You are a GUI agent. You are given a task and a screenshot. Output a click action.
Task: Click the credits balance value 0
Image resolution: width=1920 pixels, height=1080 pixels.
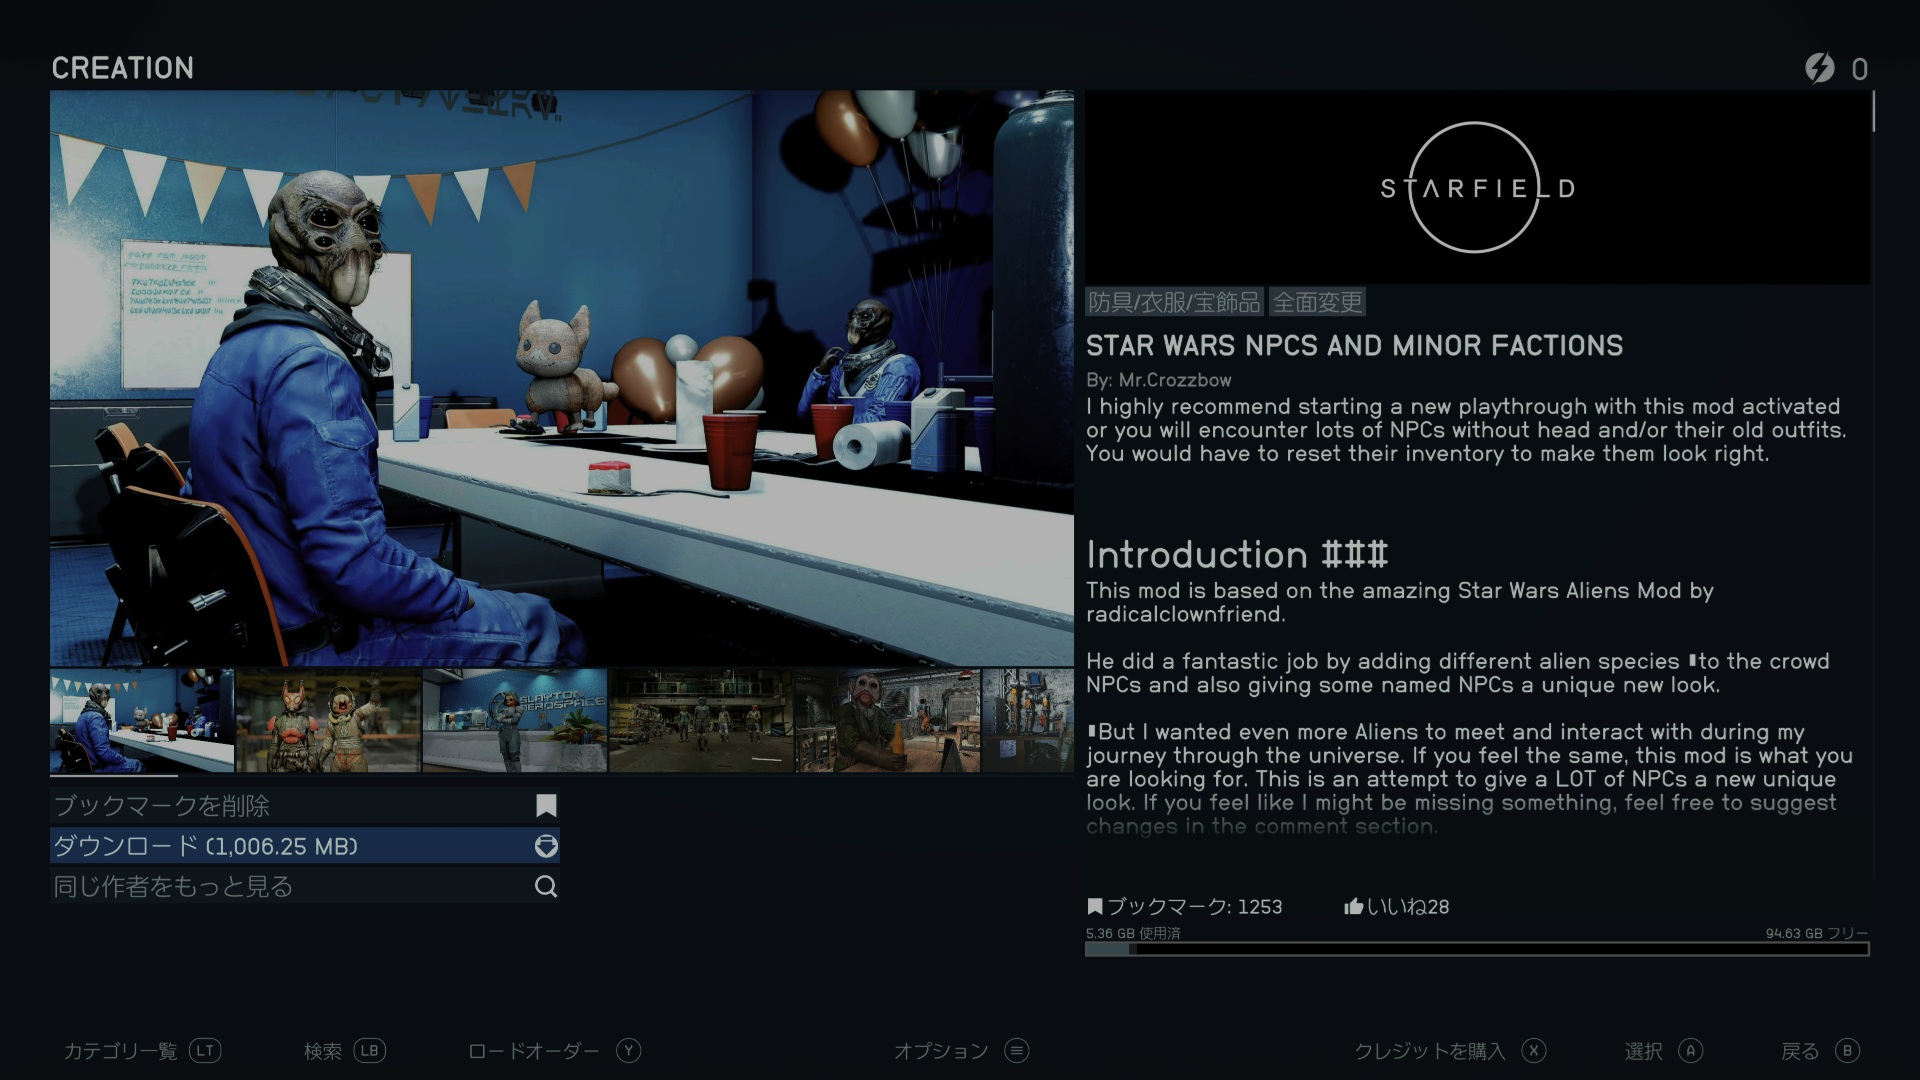[1859, 69]
